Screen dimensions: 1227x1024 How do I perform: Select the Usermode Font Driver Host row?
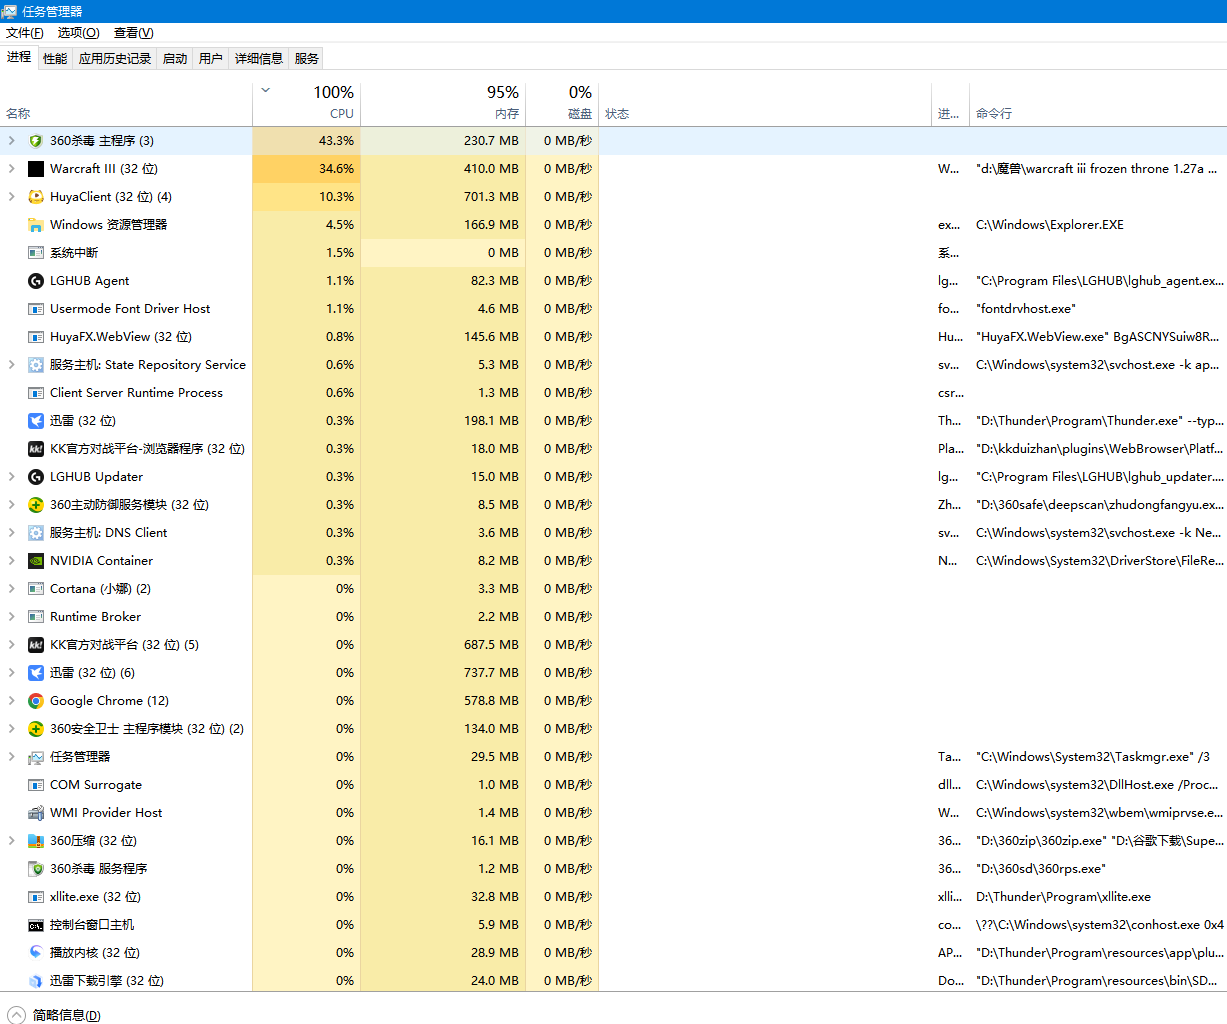(613, 309)
